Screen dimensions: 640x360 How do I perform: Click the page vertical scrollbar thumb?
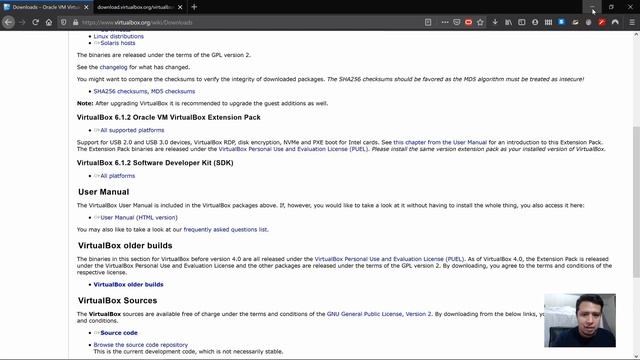(x=636, y=202)
